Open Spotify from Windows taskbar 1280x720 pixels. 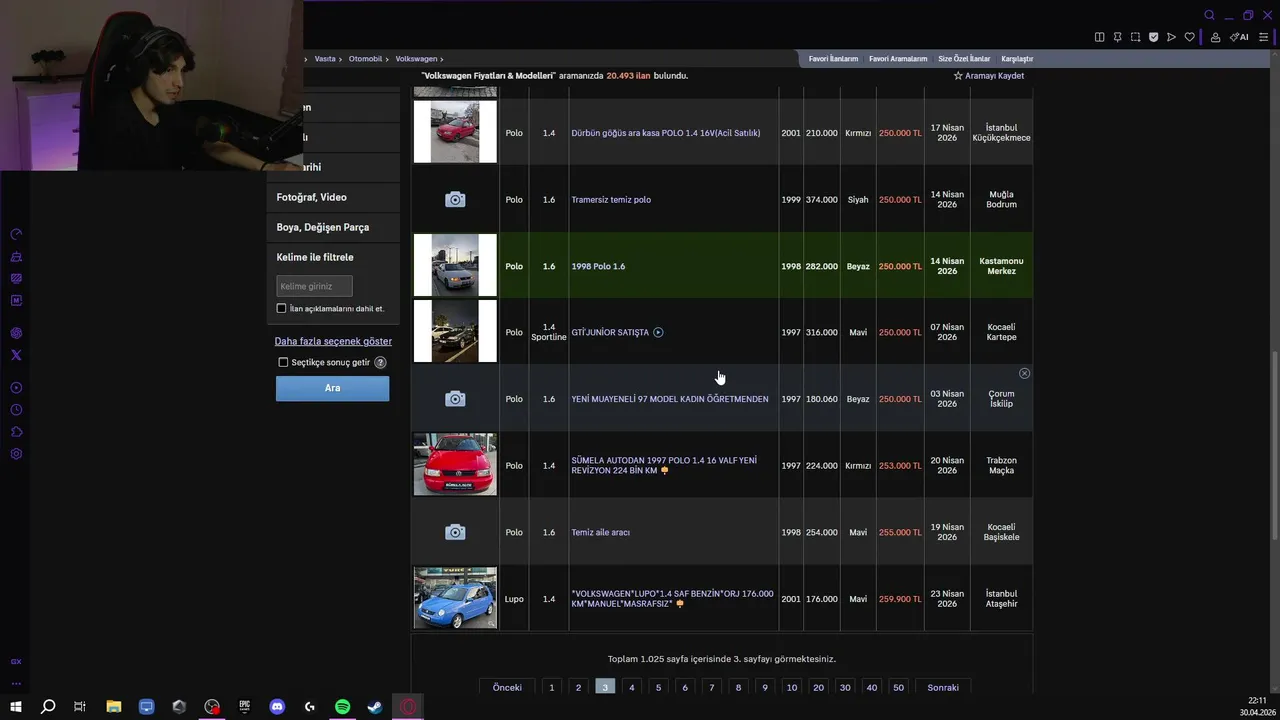(x=342, y=706)
